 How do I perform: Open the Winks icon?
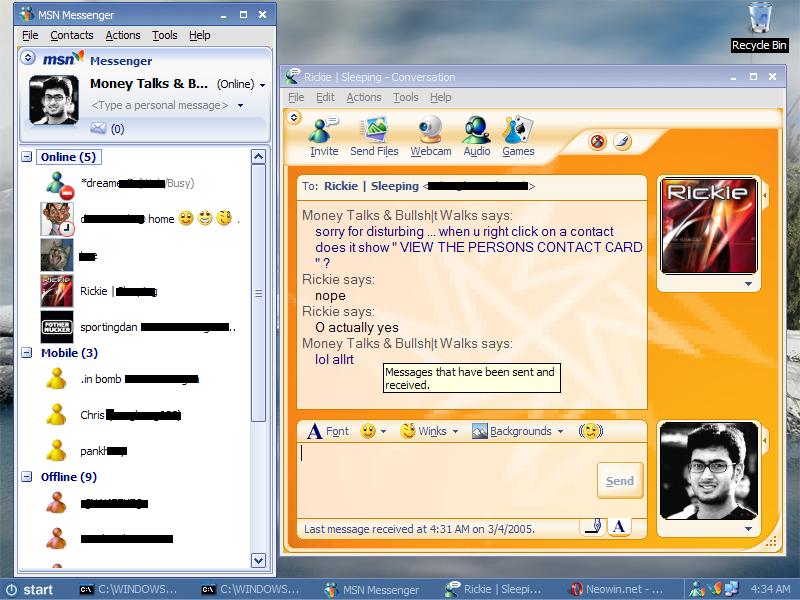[x=407, y=431]
